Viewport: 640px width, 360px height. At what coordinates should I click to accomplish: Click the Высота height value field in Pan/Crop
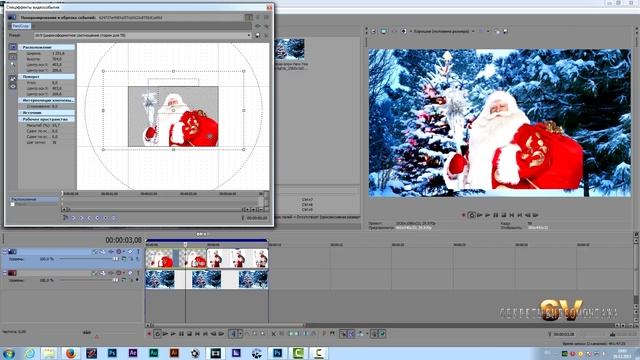tap(57, 59)
